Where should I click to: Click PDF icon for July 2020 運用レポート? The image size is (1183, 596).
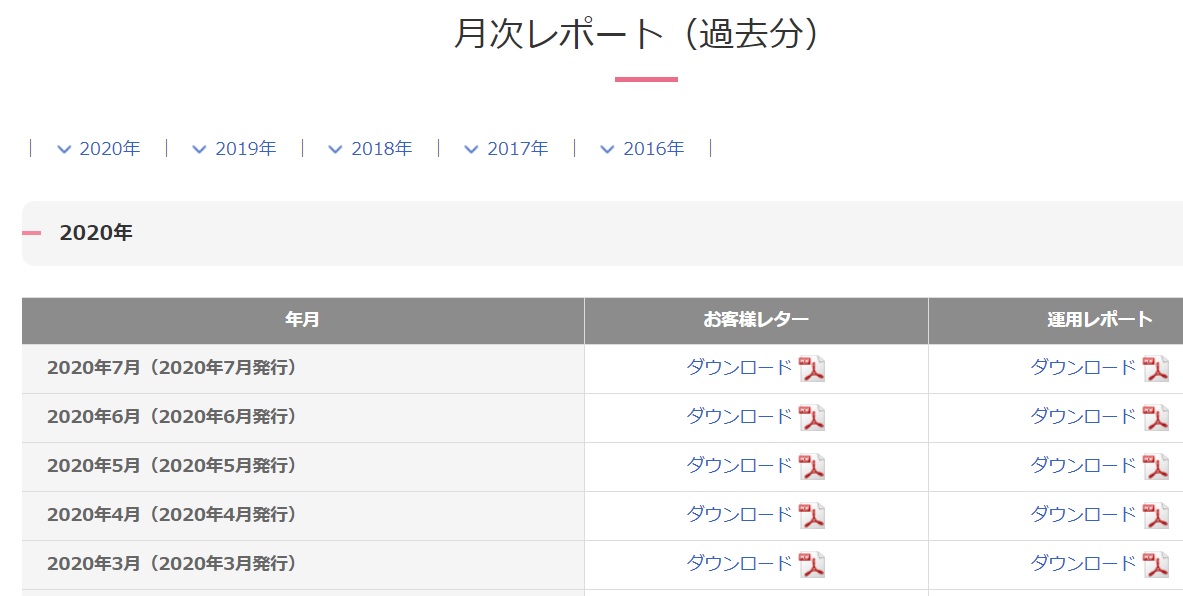[1156, 369]
